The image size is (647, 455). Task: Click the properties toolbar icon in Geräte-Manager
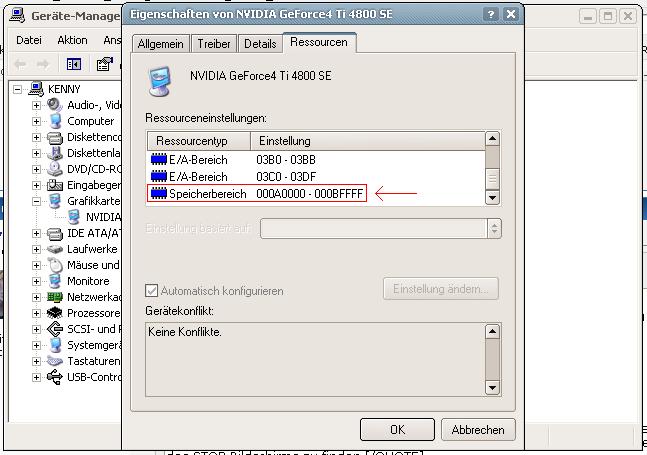click(x=105, y=64)
